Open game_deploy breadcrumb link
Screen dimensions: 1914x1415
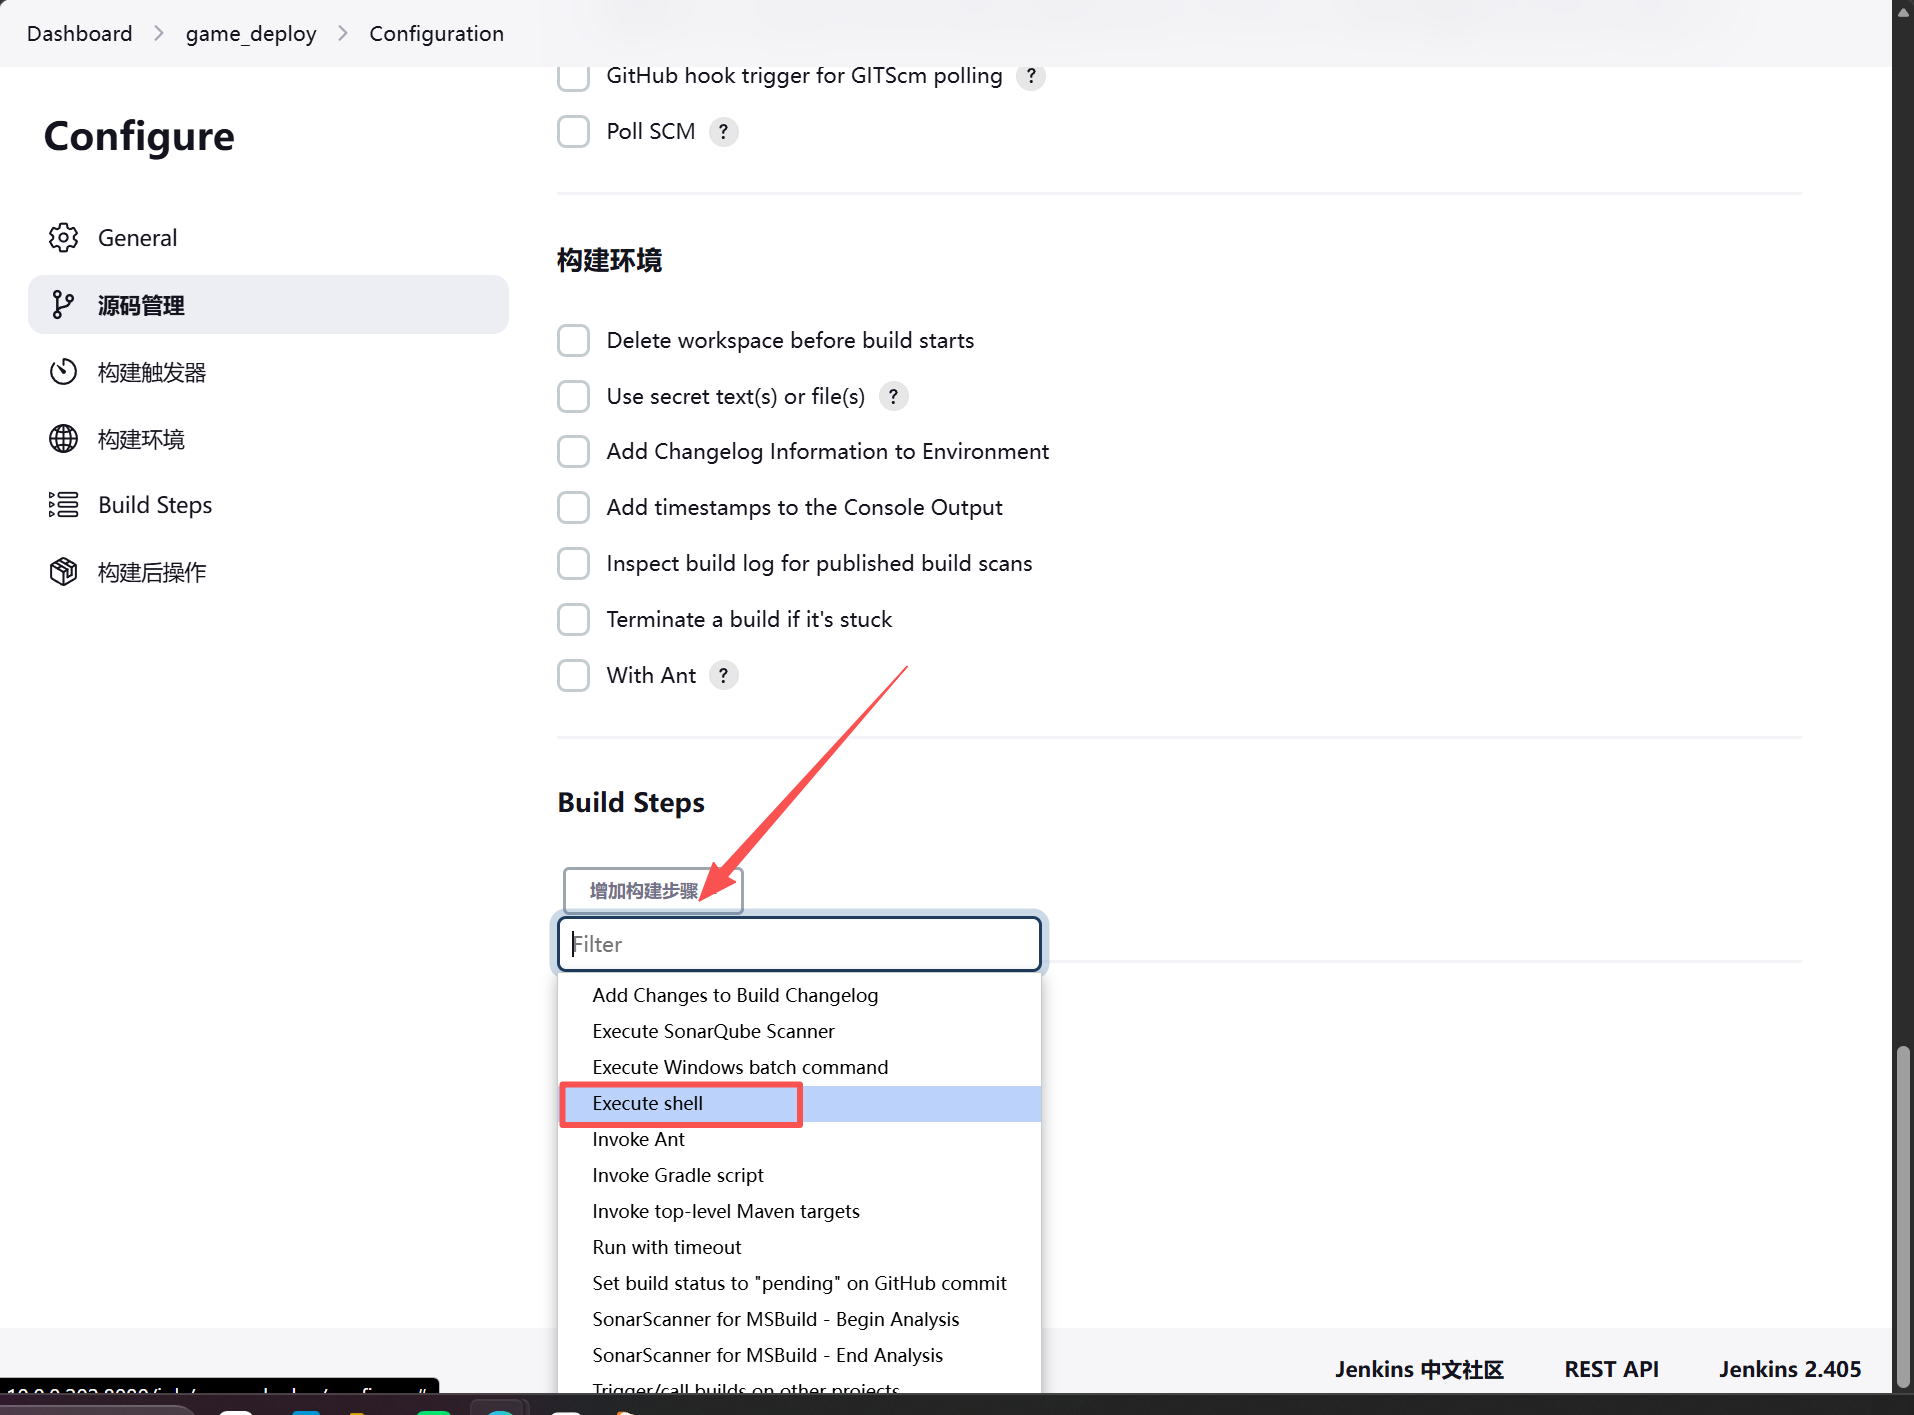(251, 34)
